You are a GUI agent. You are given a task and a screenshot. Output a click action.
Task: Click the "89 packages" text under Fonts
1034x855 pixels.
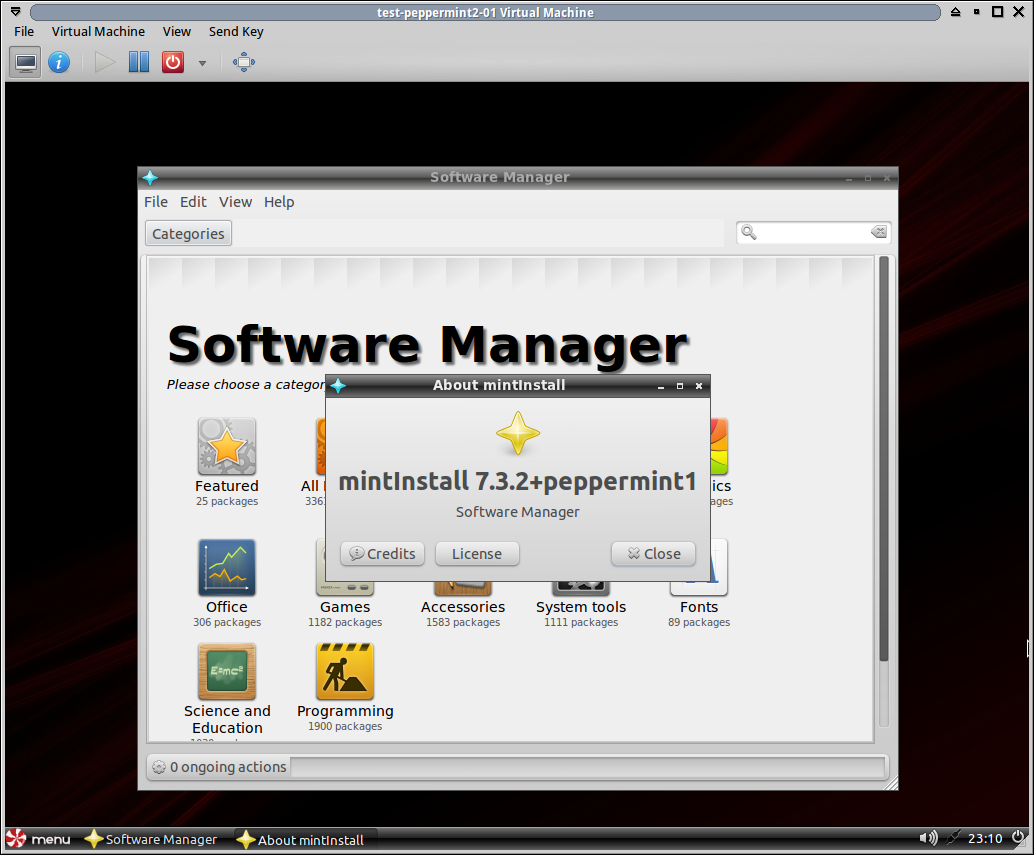[x=699, y=622]
